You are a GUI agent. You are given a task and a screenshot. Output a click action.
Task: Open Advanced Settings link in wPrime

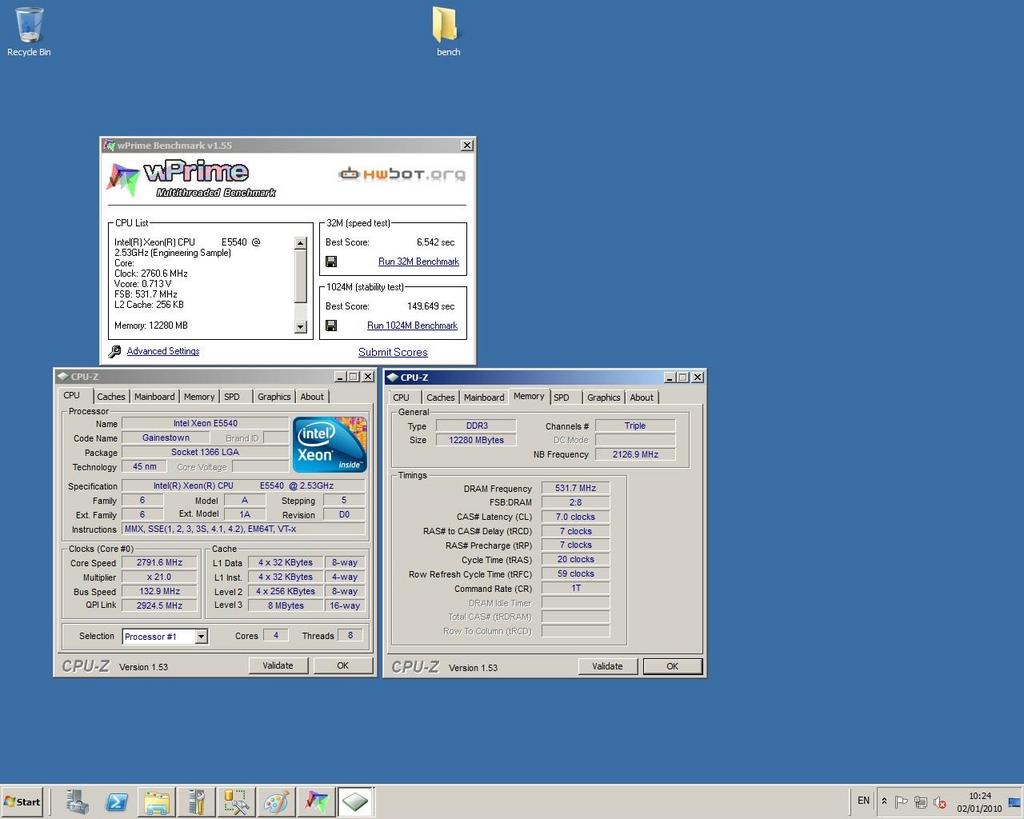point(163,351)
